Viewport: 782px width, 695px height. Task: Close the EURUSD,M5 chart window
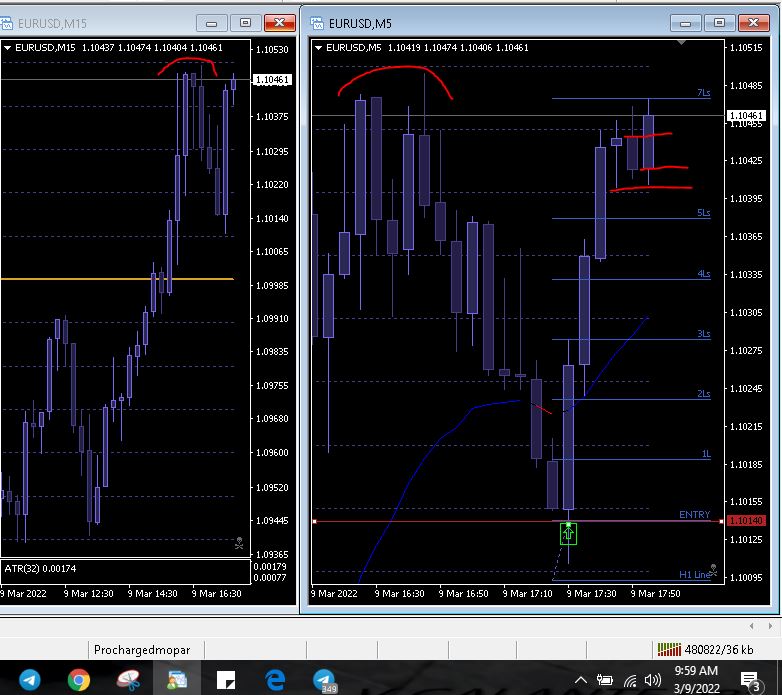753,23
